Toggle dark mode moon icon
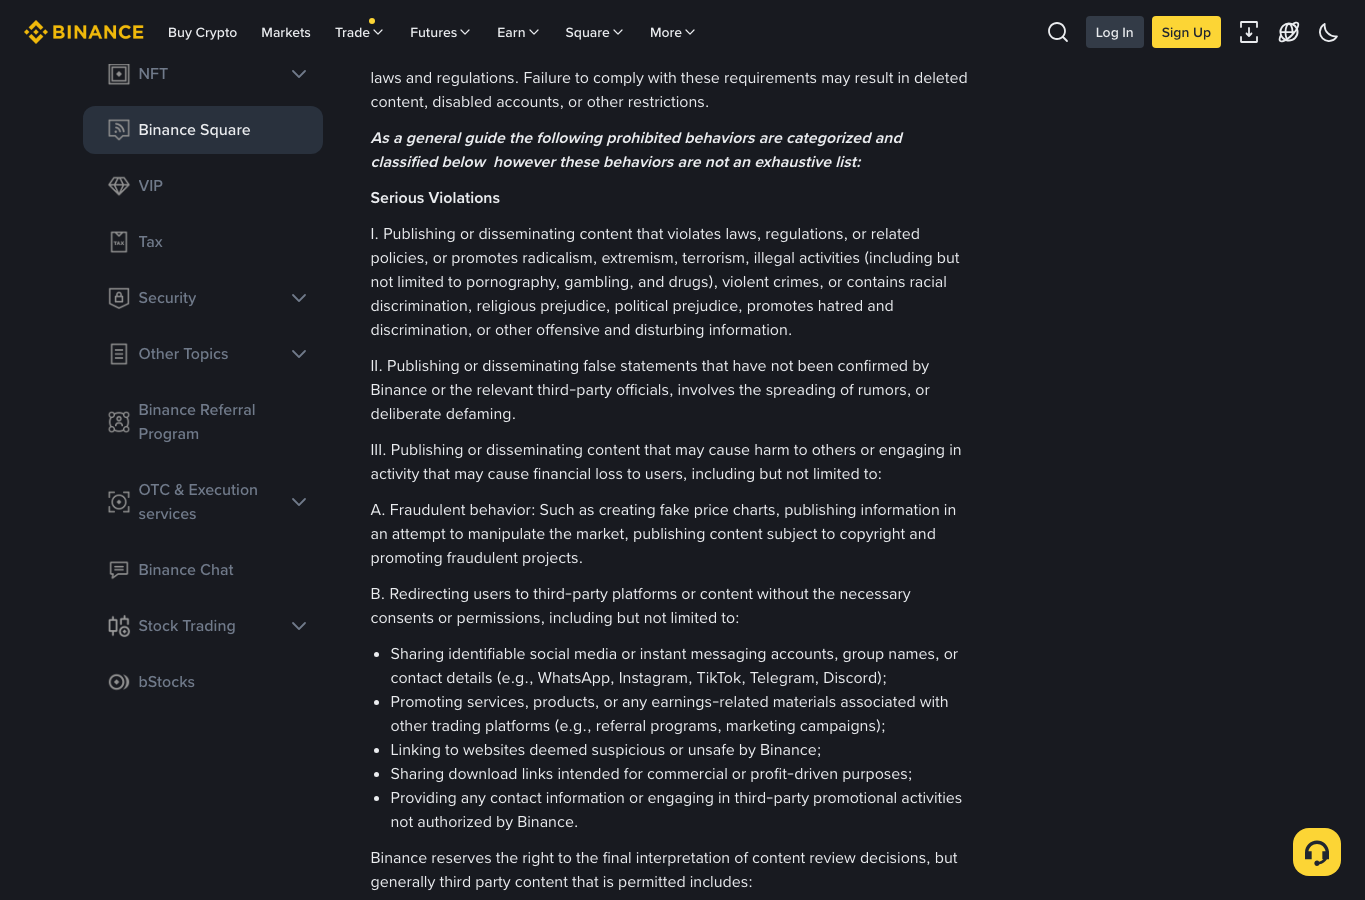The image size is (1365, 900). 1328,32
